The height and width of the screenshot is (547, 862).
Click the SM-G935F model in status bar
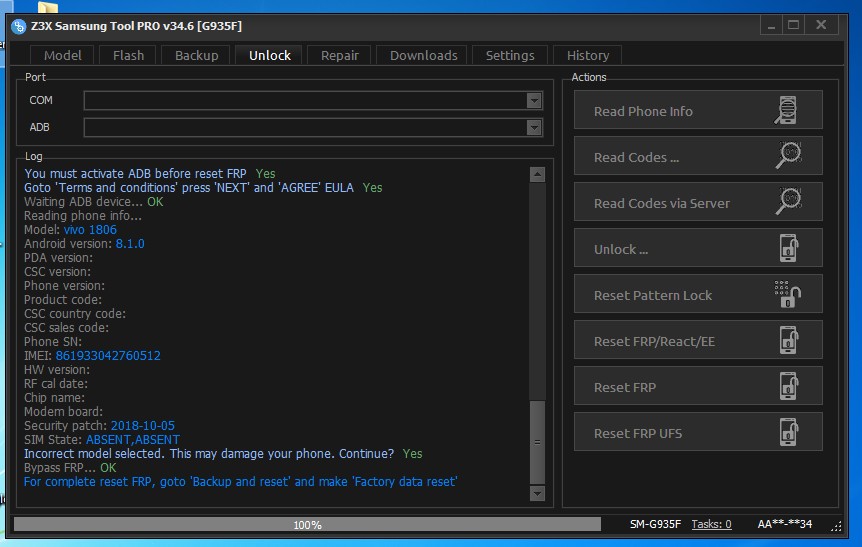point(655,524)
